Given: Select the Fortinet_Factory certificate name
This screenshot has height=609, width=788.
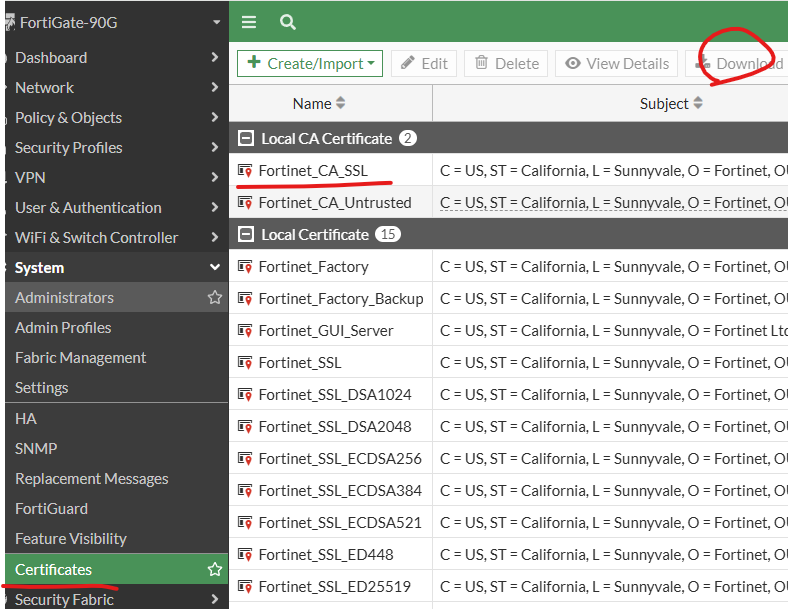Looking at the screenshot, I should [x=314, y=267].
